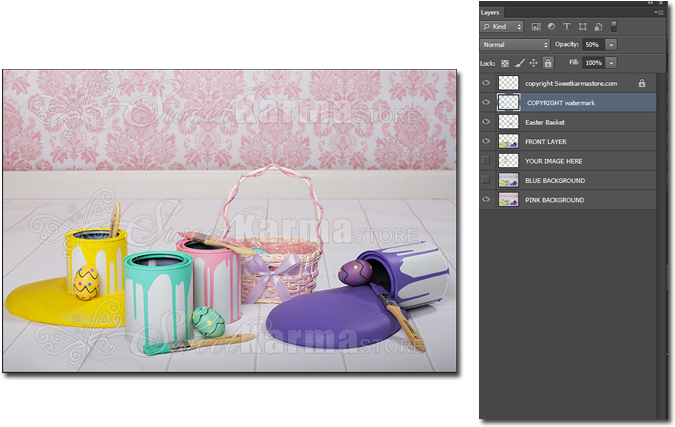Screen dimensions: 675x427
Task: Select the PINK BACKGROUND layer name
Action: click(x=554, y=200)
